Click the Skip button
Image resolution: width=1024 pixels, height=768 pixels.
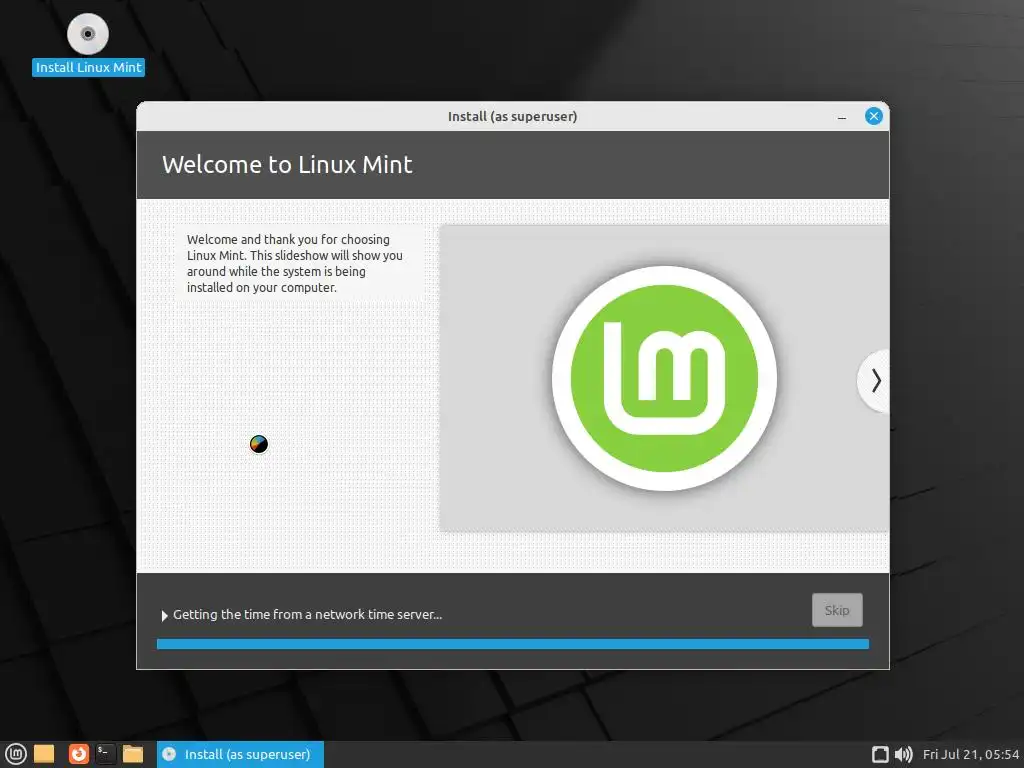click(837, 610)
